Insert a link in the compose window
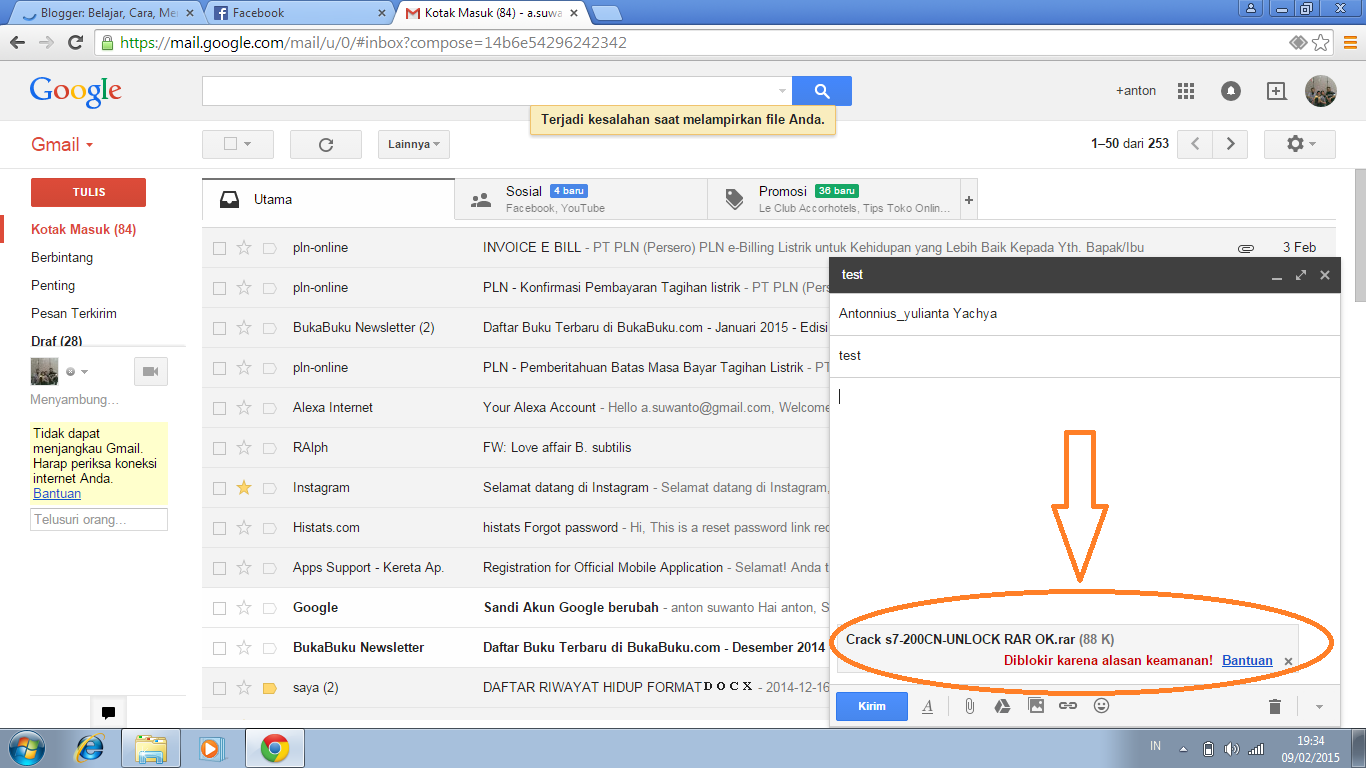 tap(1067, 706)
